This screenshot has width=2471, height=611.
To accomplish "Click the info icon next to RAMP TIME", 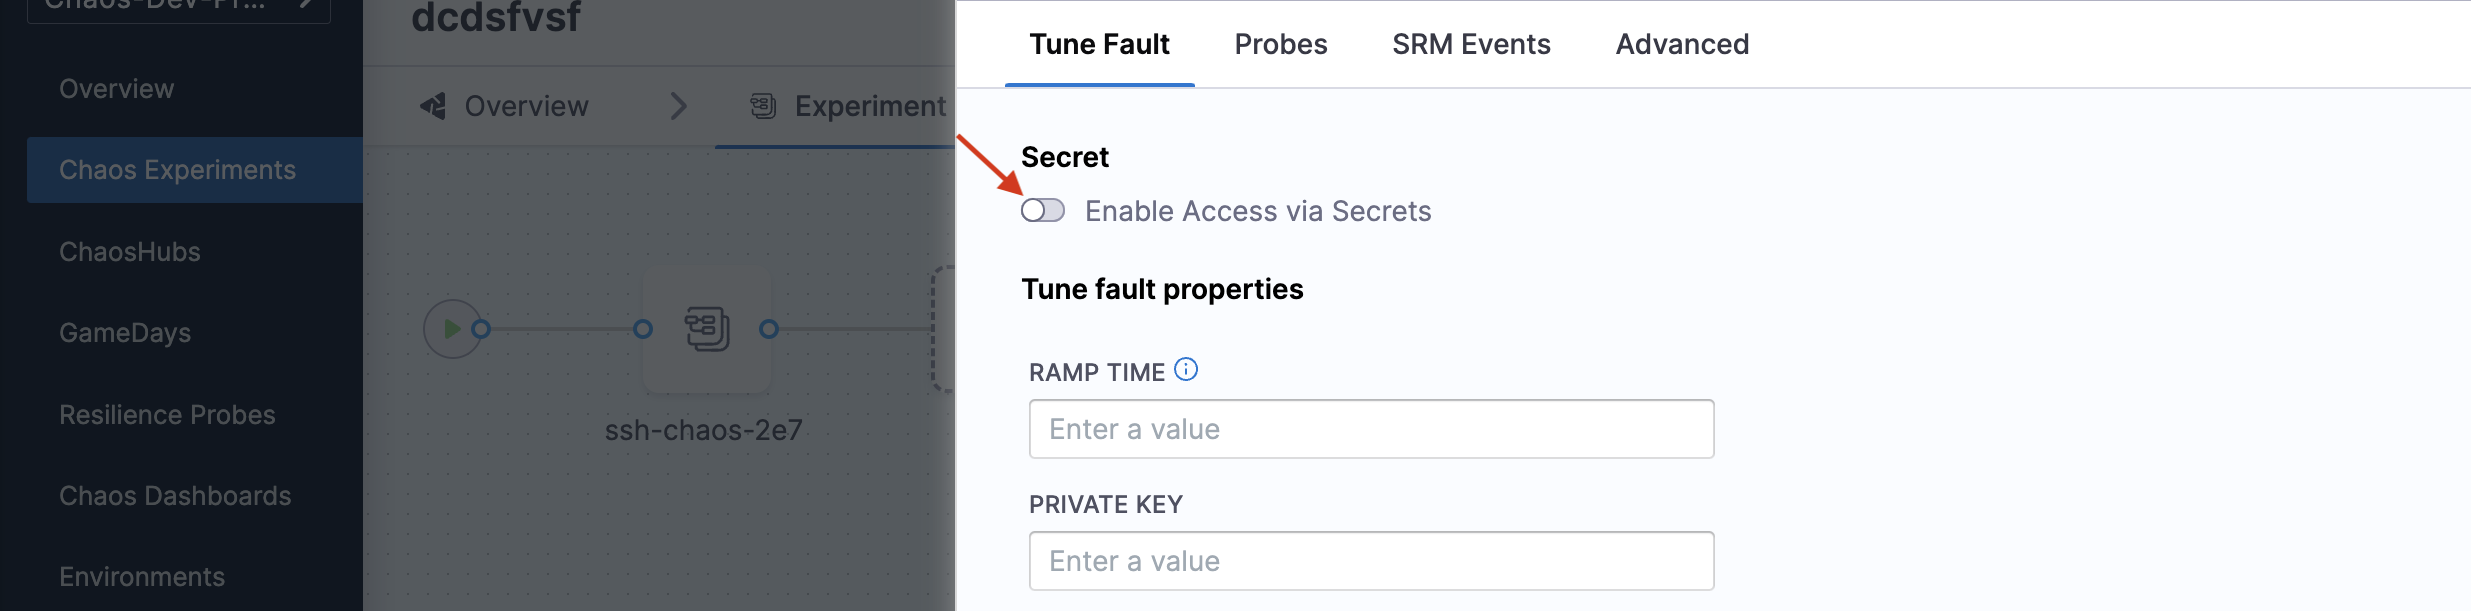I will 1185,370.
